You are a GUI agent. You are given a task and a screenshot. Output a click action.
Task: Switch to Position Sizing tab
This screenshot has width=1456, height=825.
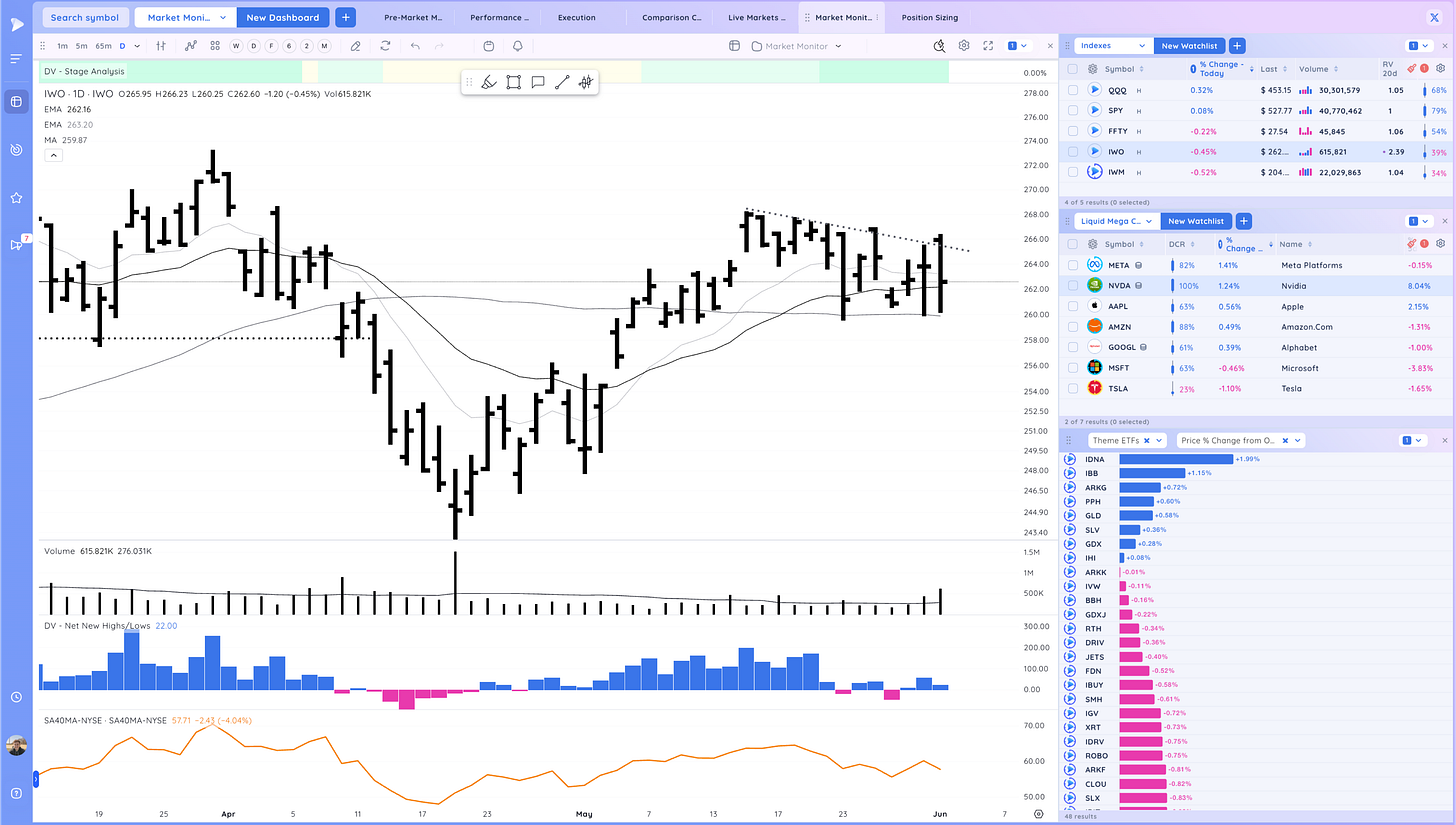(x=930, y=17)
